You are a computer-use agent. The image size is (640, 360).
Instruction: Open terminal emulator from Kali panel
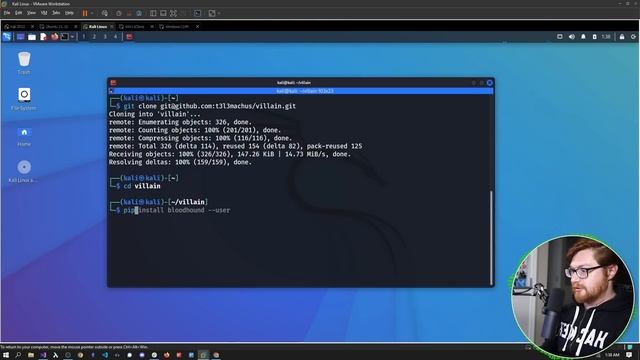pos(64,37)
